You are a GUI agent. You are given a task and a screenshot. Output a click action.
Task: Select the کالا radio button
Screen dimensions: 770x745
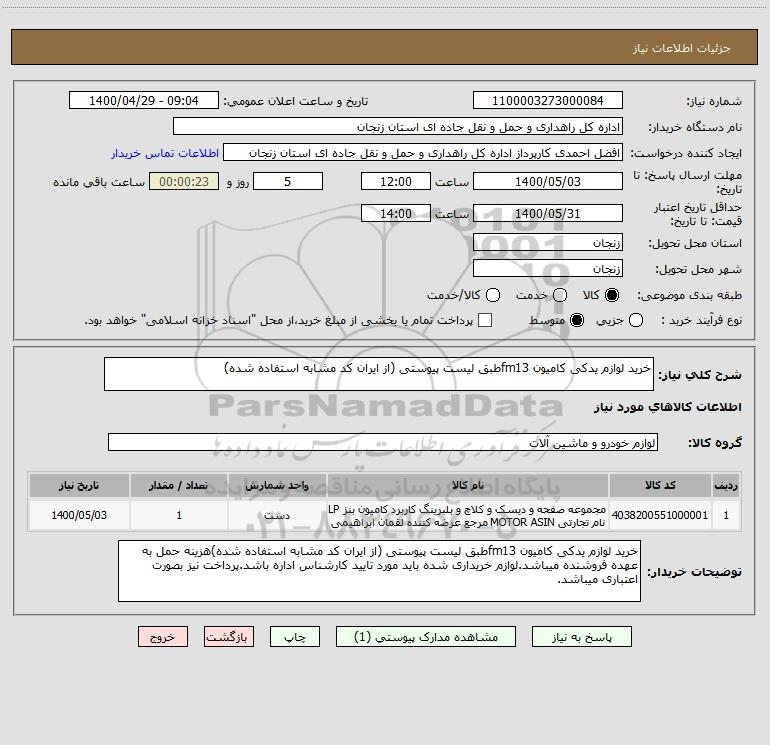[x=612, y=295]
